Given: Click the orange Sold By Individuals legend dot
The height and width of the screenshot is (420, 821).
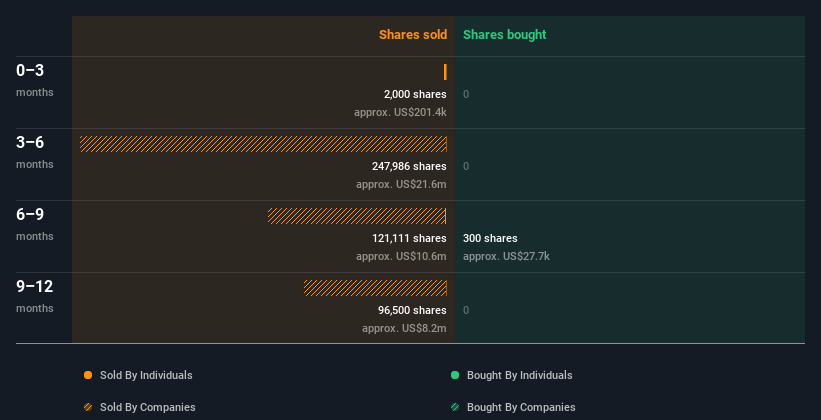Looking at the screenshot, I should [x=88, y=375].
